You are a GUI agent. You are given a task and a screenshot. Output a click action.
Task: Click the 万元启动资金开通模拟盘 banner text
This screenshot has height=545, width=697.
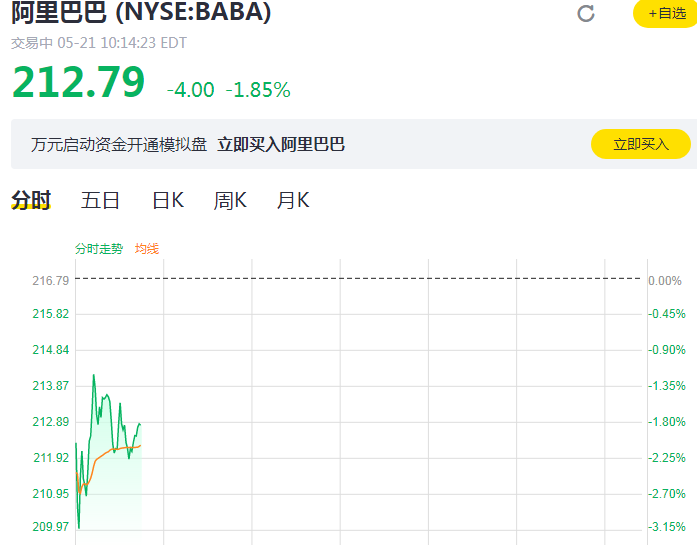119,145
